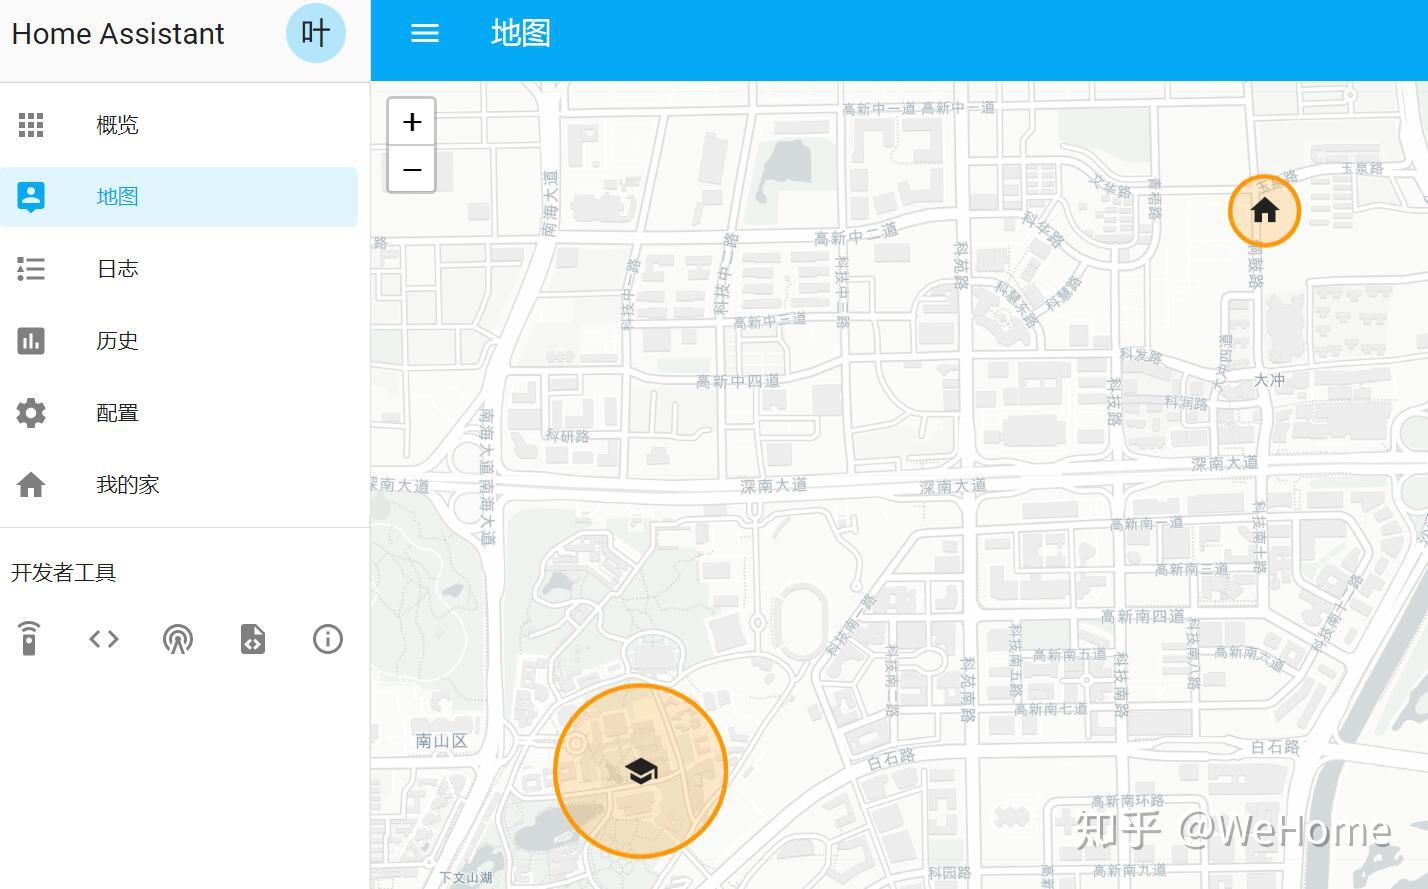
Task: Open developer Templates file icon
Action: click(x=252, y=638)
